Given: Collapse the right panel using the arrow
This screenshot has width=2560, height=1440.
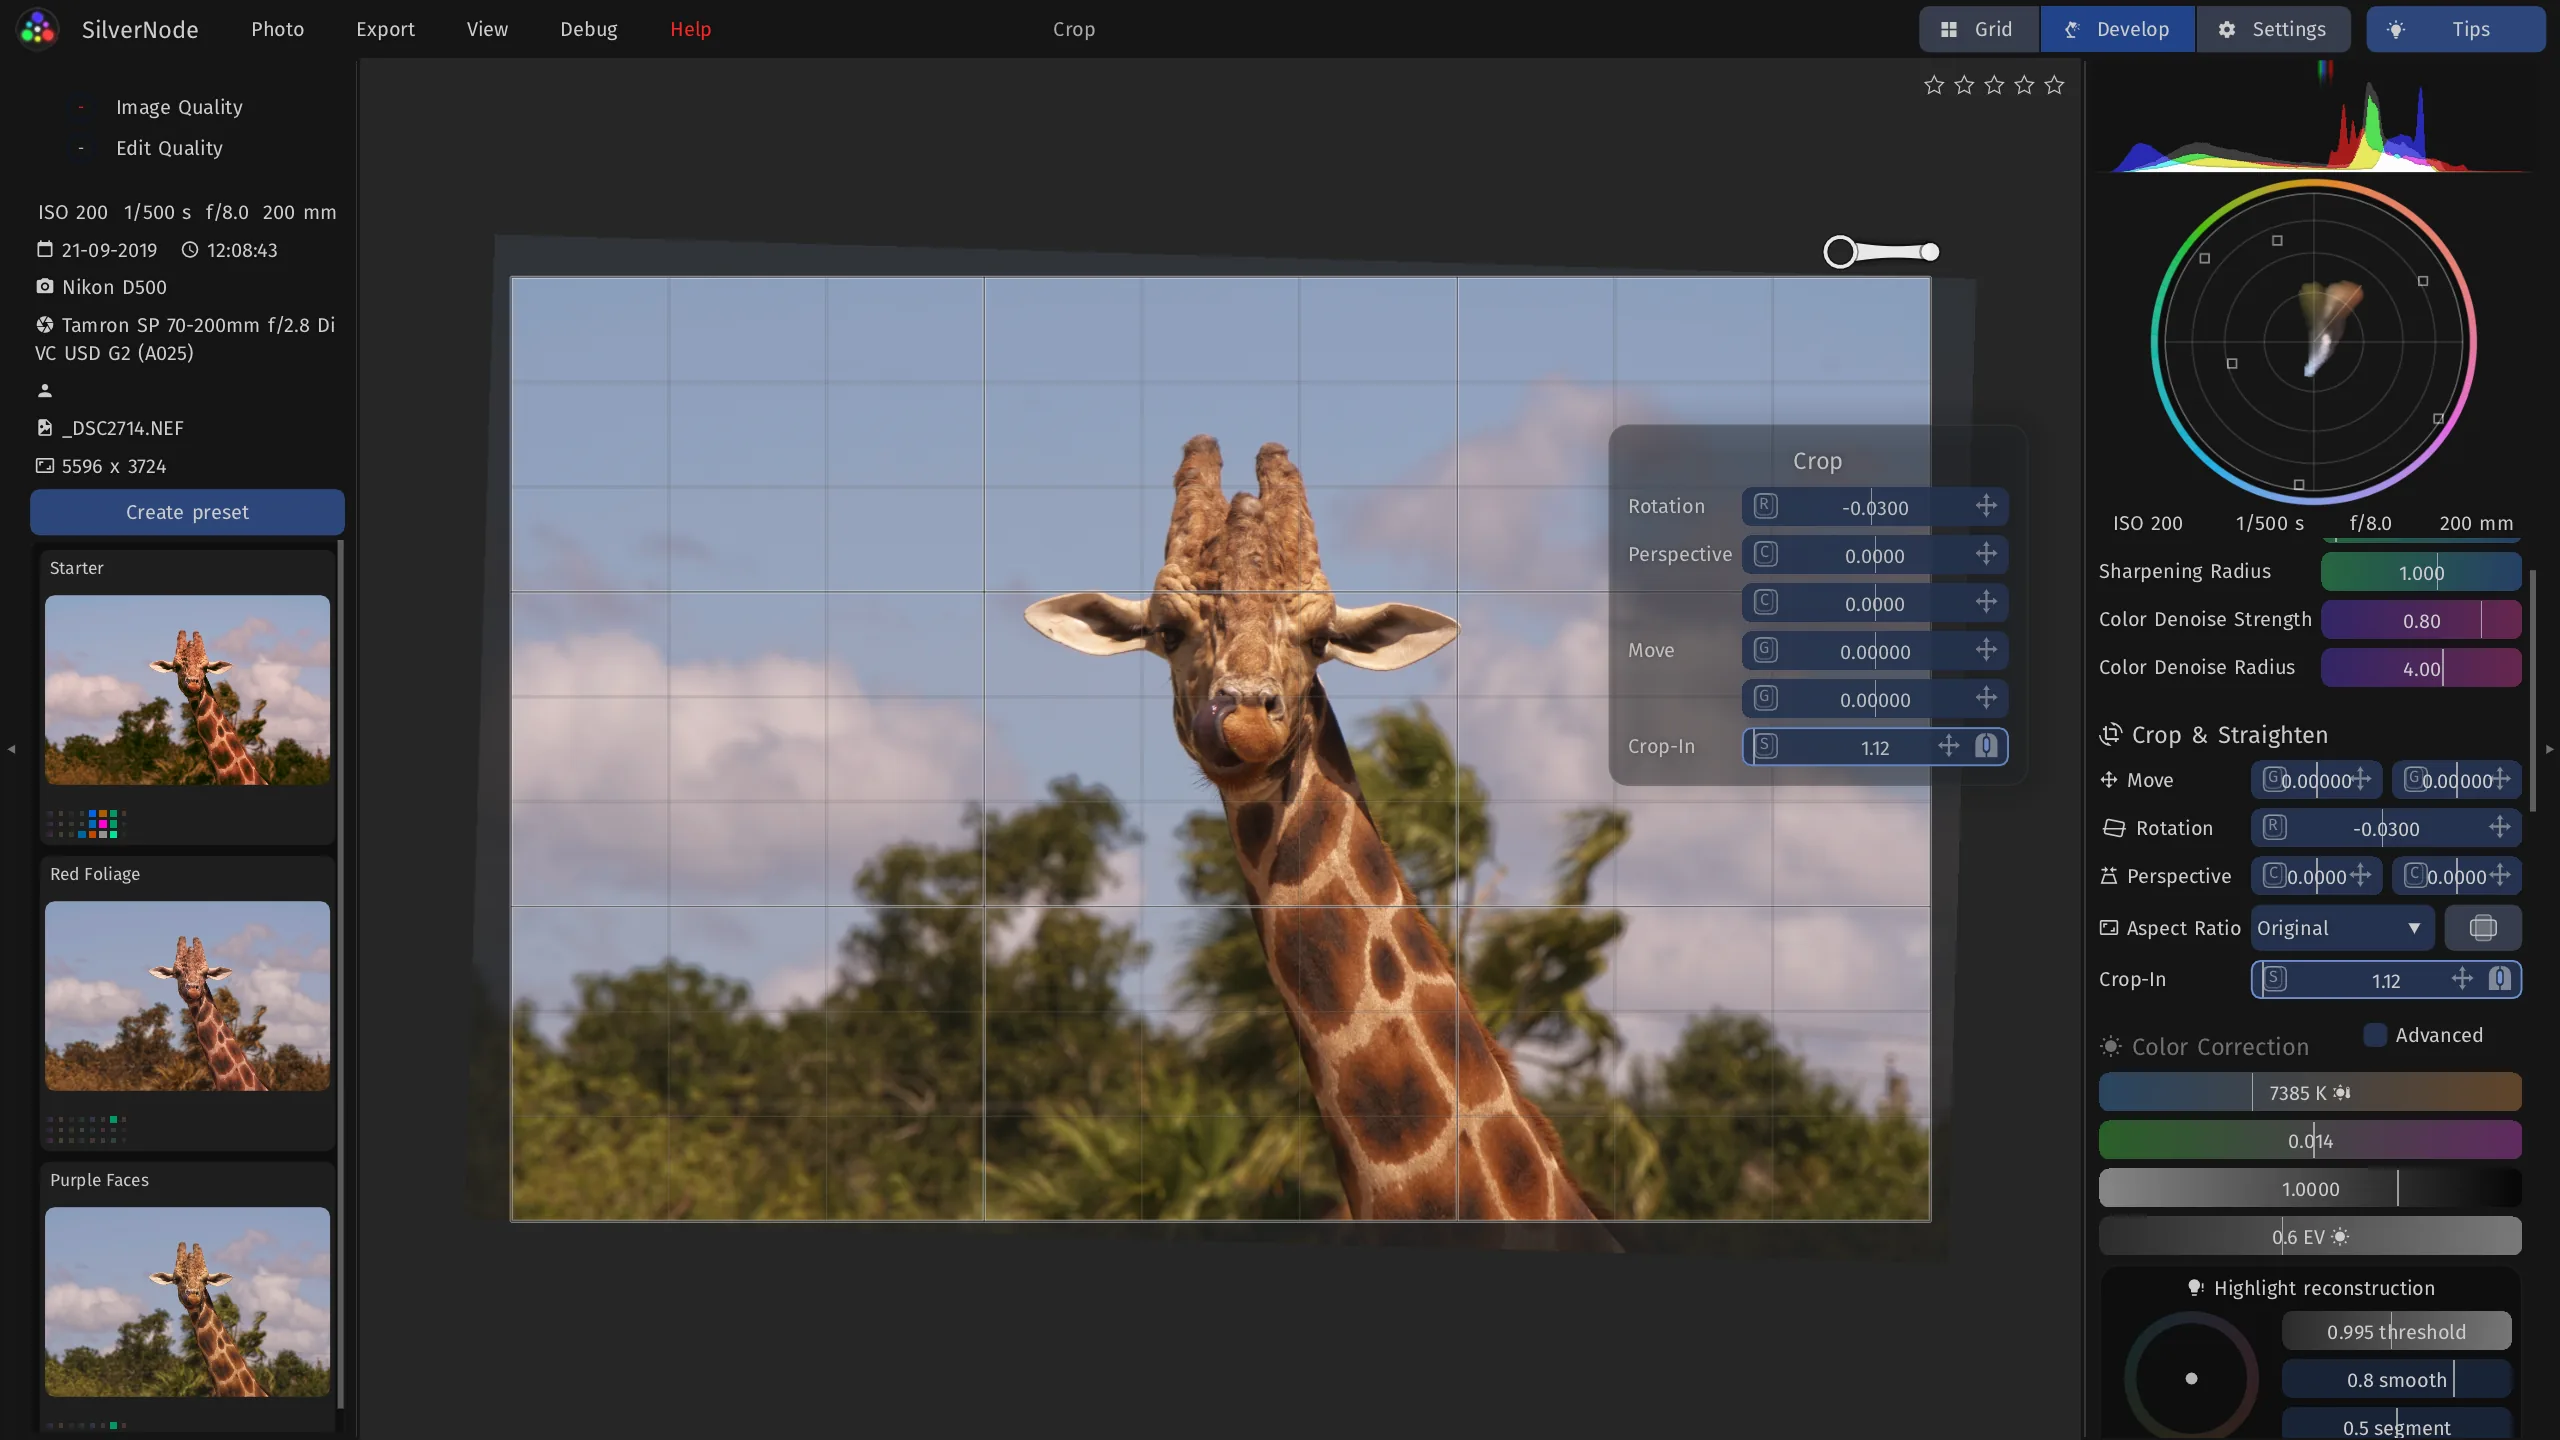Looking at the screenshot, I should (2549, 748).
